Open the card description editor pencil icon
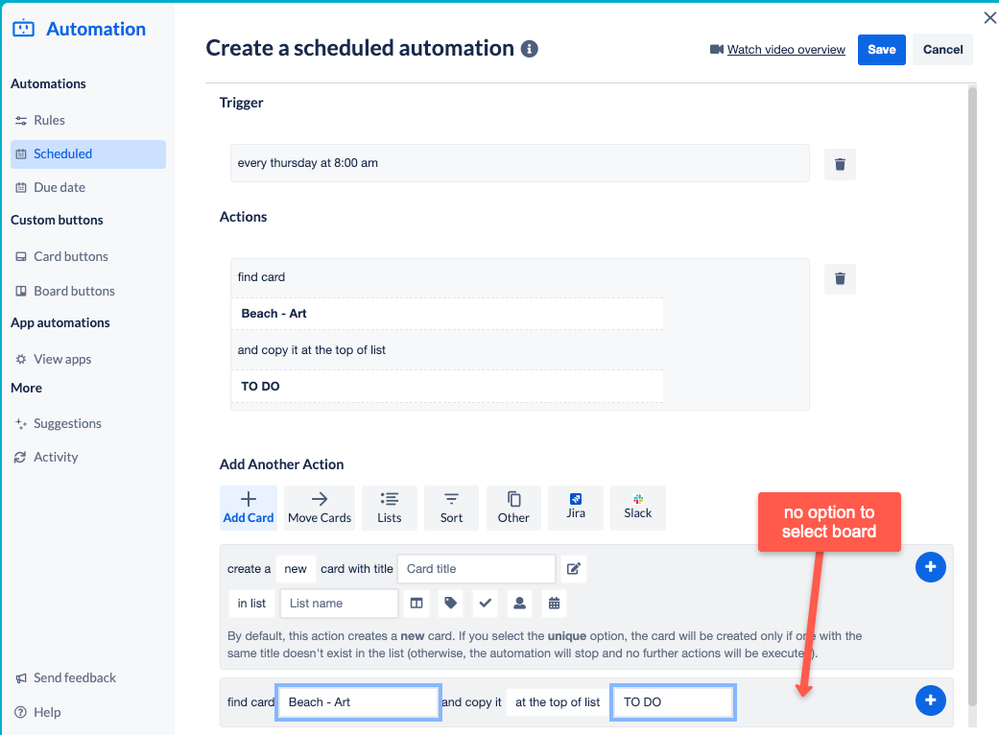The width and height of the screenshot is (999, 735). (573, 568)
